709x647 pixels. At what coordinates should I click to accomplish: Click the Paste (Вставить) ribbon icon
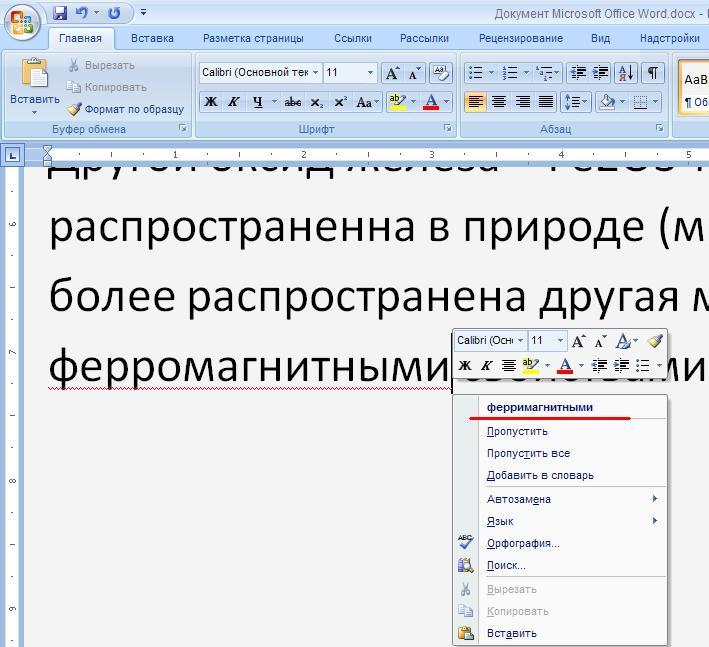34,85
